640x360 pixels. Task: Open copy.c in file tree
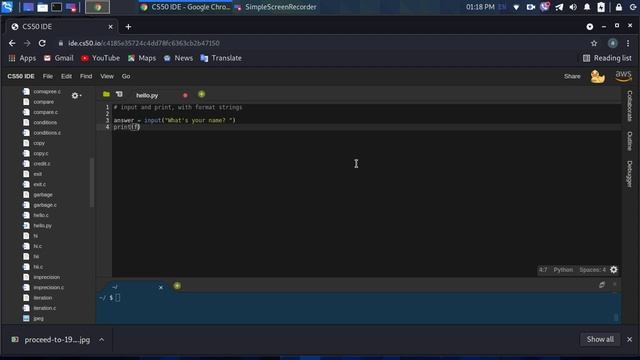pos(40,153)
